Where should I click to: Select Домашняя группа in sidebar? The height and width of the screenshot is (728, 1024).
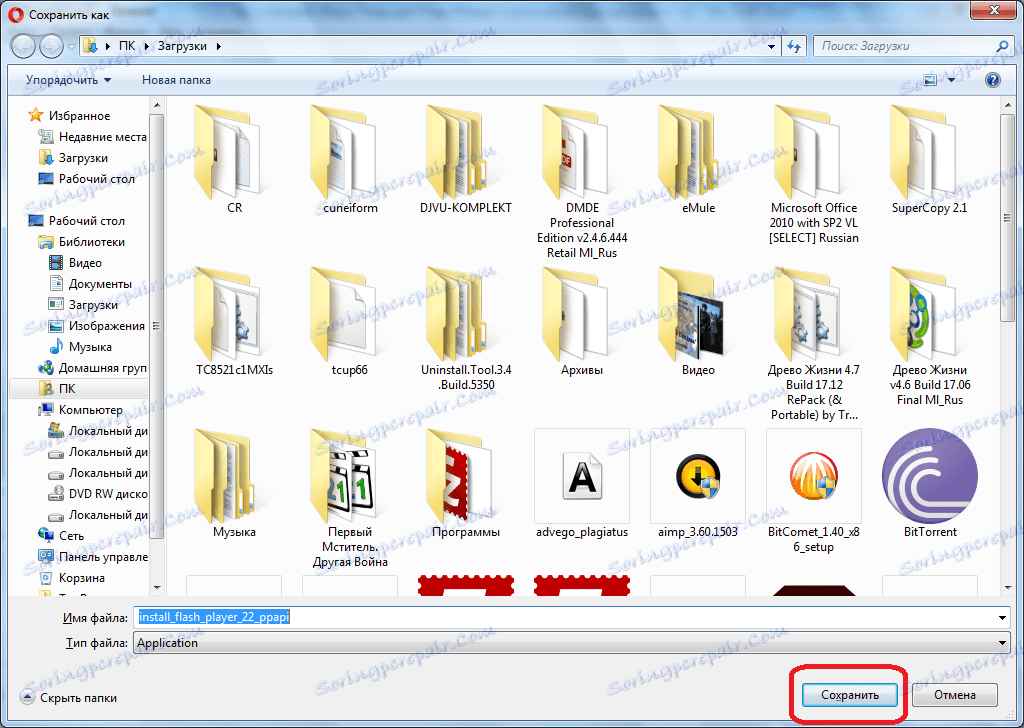coord(92,368)
